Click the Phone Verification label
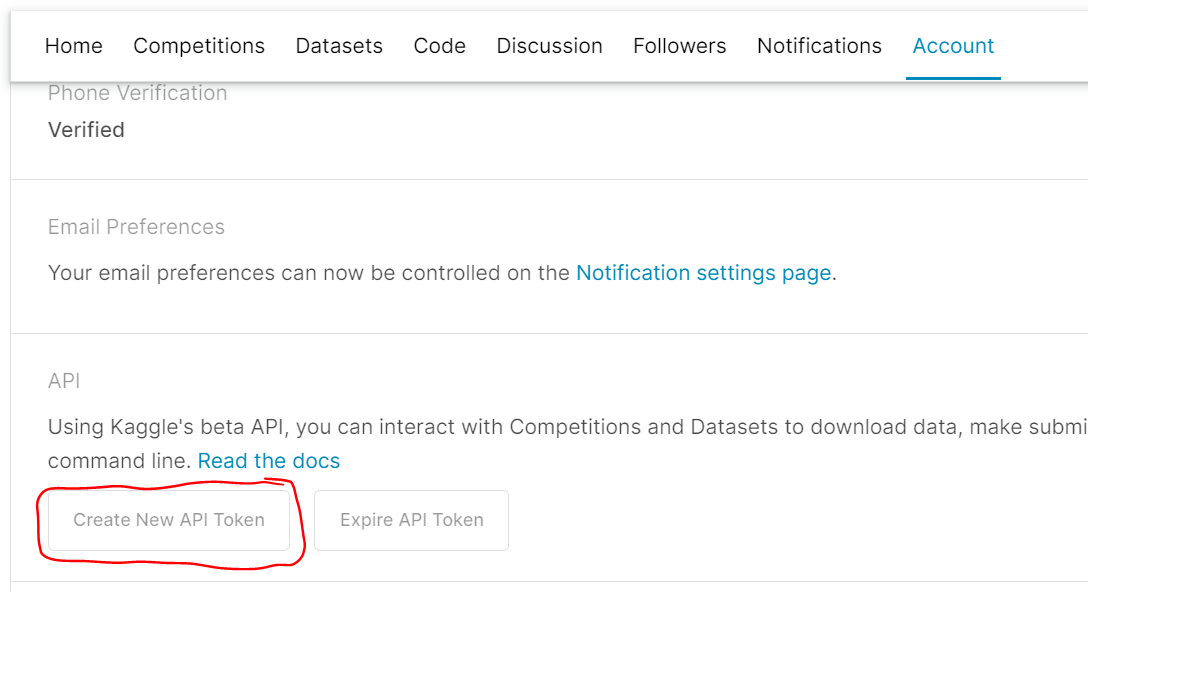1197x674 pixels. 137,92
